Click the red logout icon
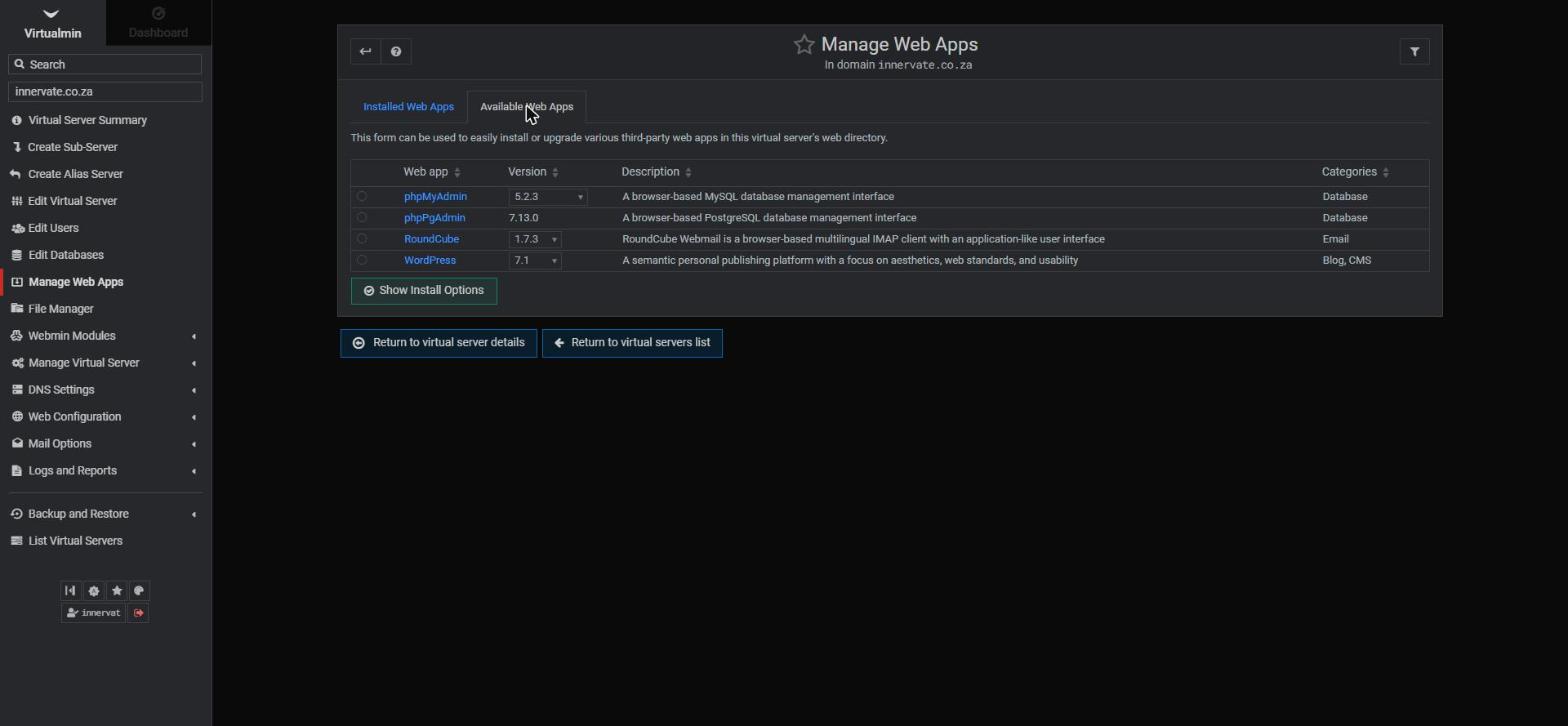The width and height of the screenshot is (1568, 726). point(139,613)
